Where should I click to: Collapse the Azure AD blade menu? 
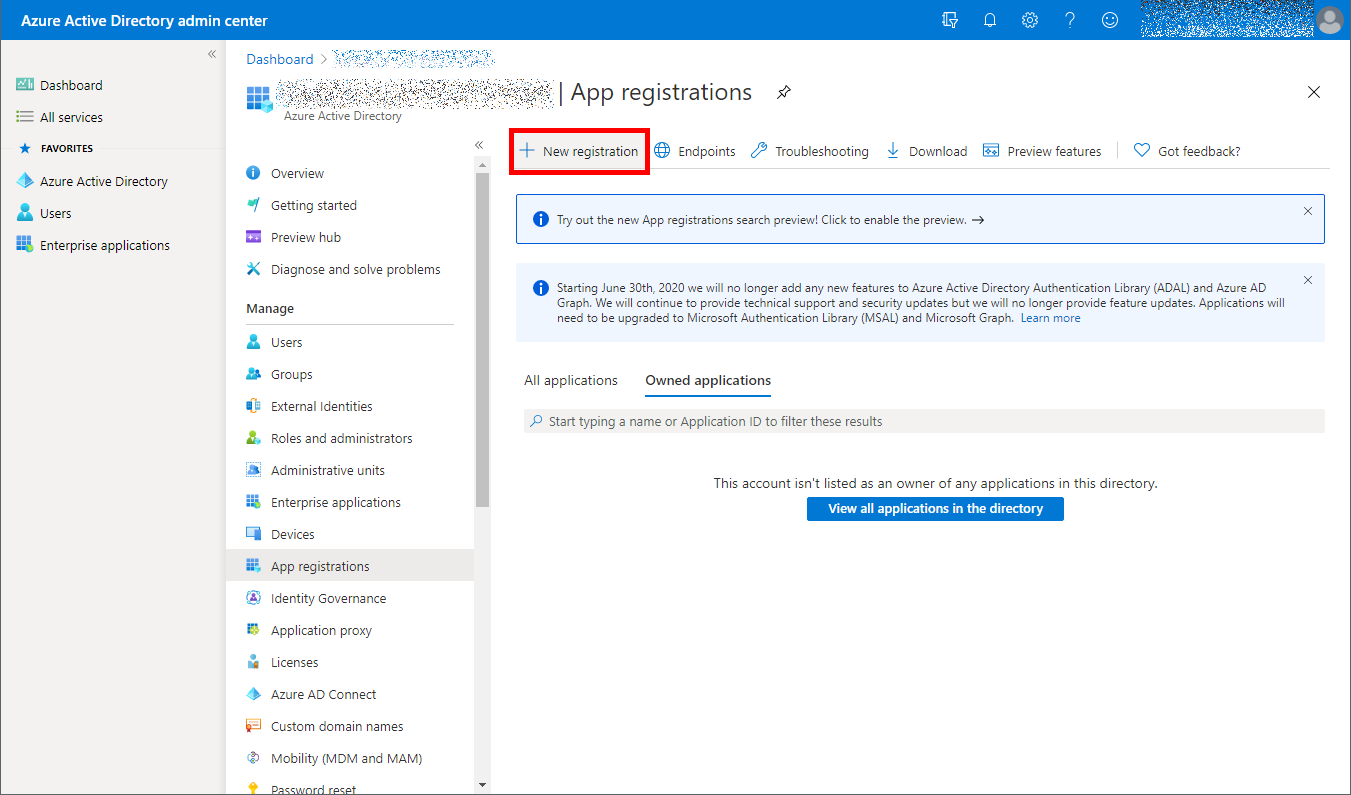coord(479,145)
